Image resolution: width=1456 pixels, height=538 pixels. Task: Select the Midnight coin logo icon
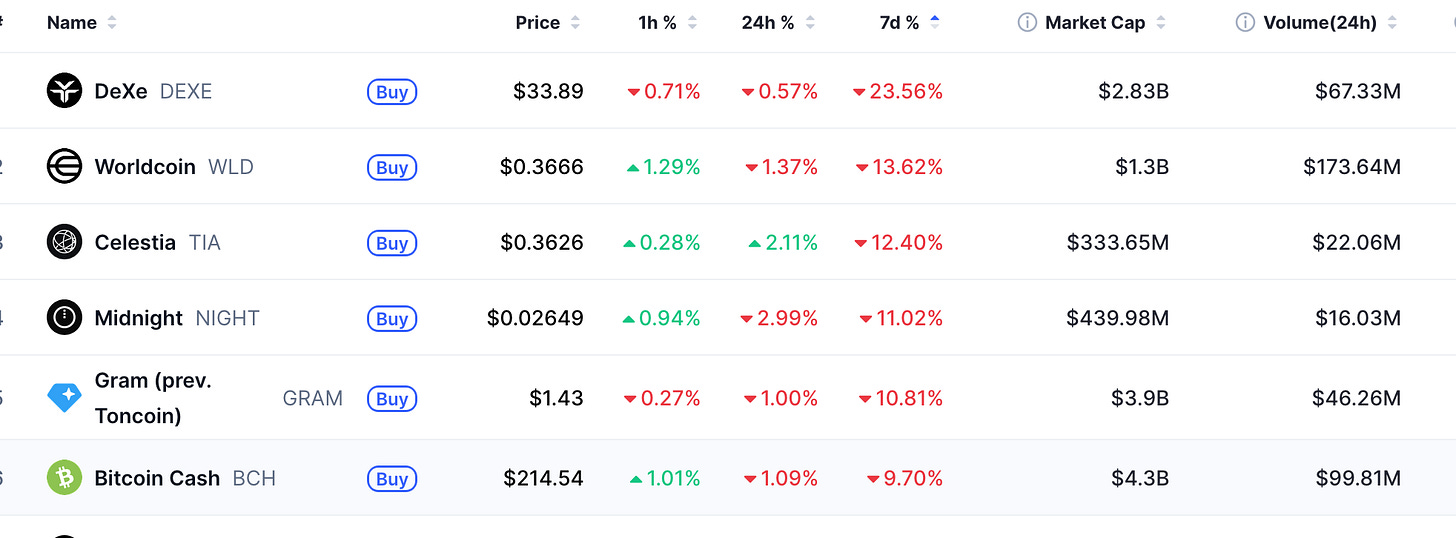click(x=64, y=318)
